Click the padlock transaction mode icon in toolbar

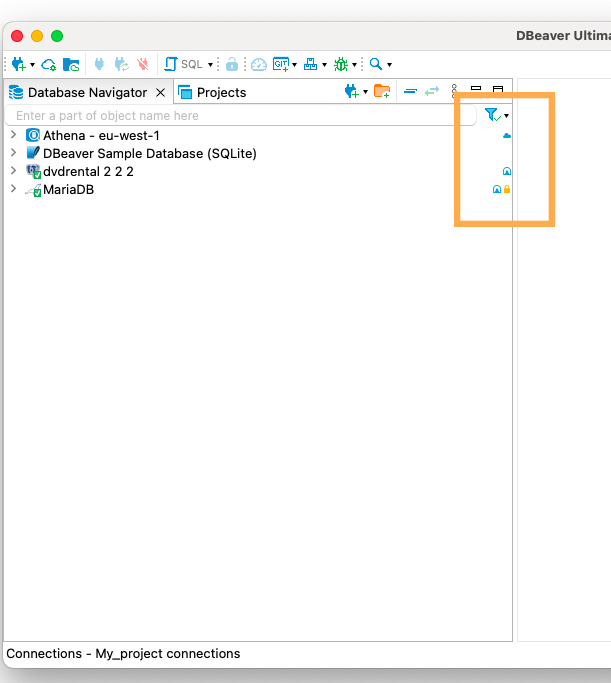tap(232, 64)
